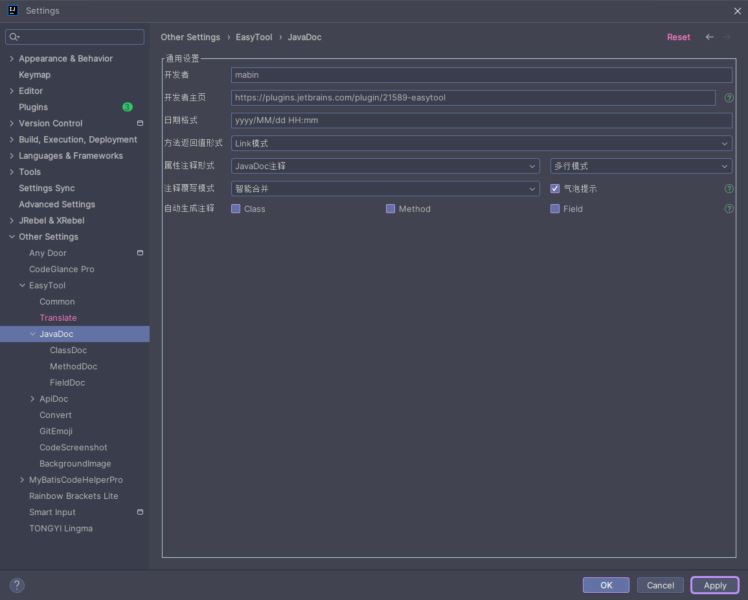The image size is (748, 600).
Task: Click the Plugins update count badge
Action: pos(127,107)
